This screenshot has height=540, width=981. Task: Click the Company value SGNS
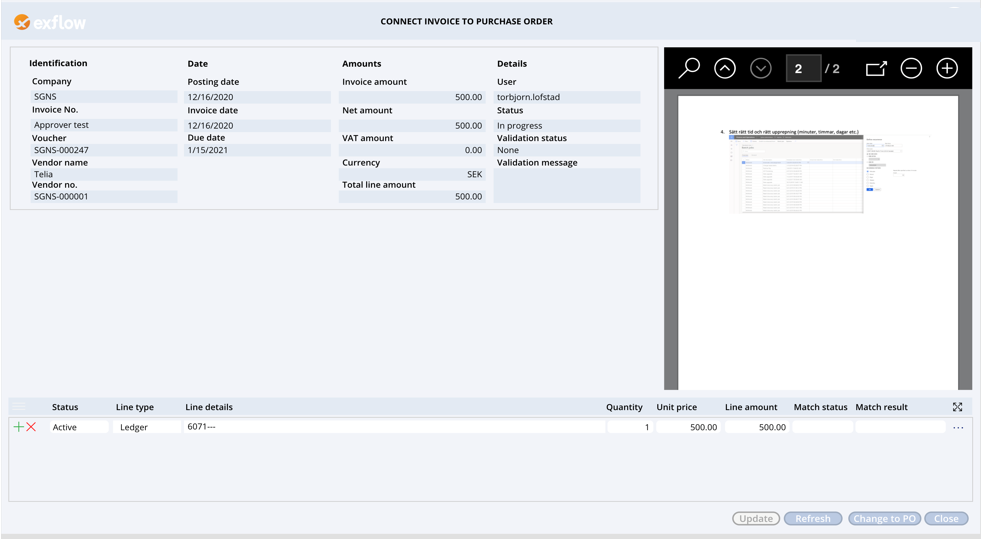click(104, 97)
